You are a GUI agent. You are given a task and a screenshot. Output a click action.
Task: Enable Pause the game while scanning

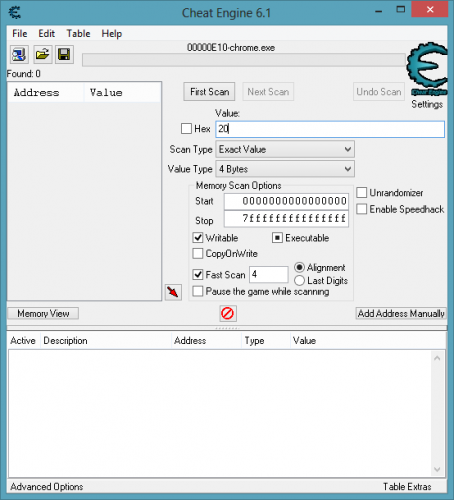[198, 291]
